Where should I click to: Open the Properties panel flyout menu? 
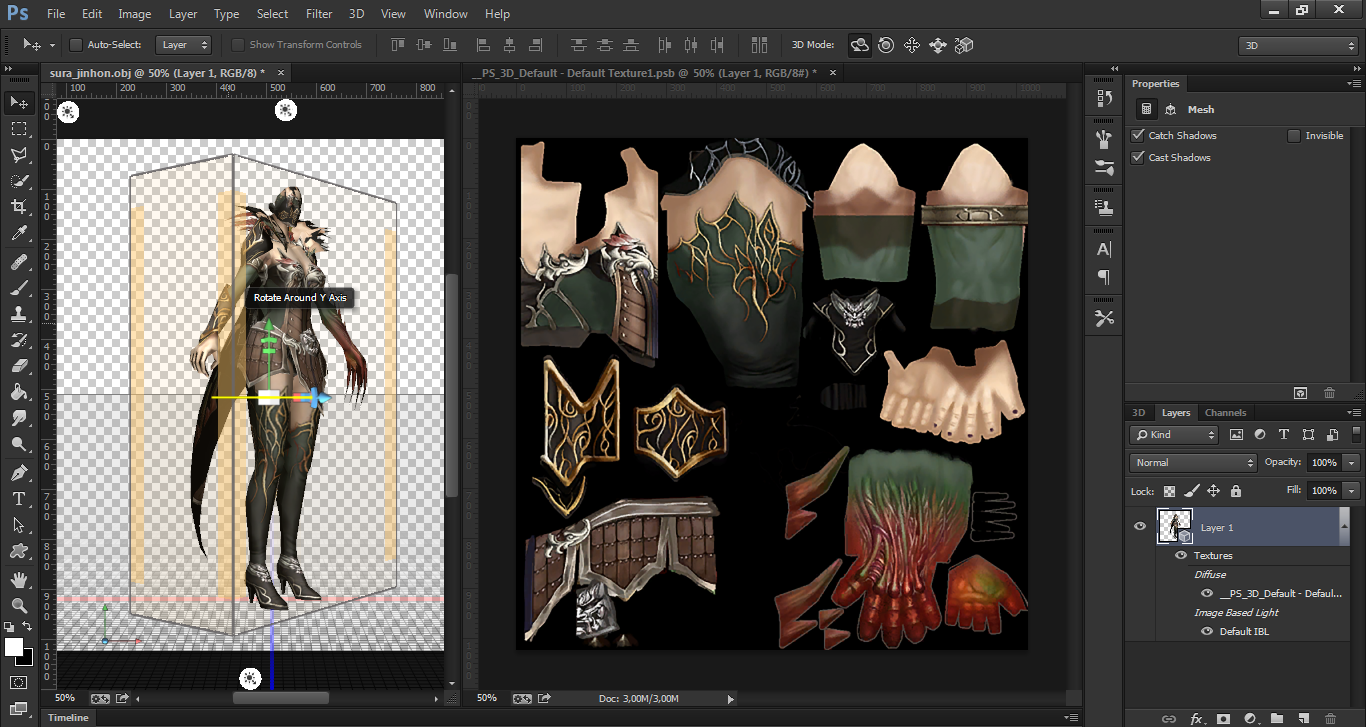pos(1354,84)
